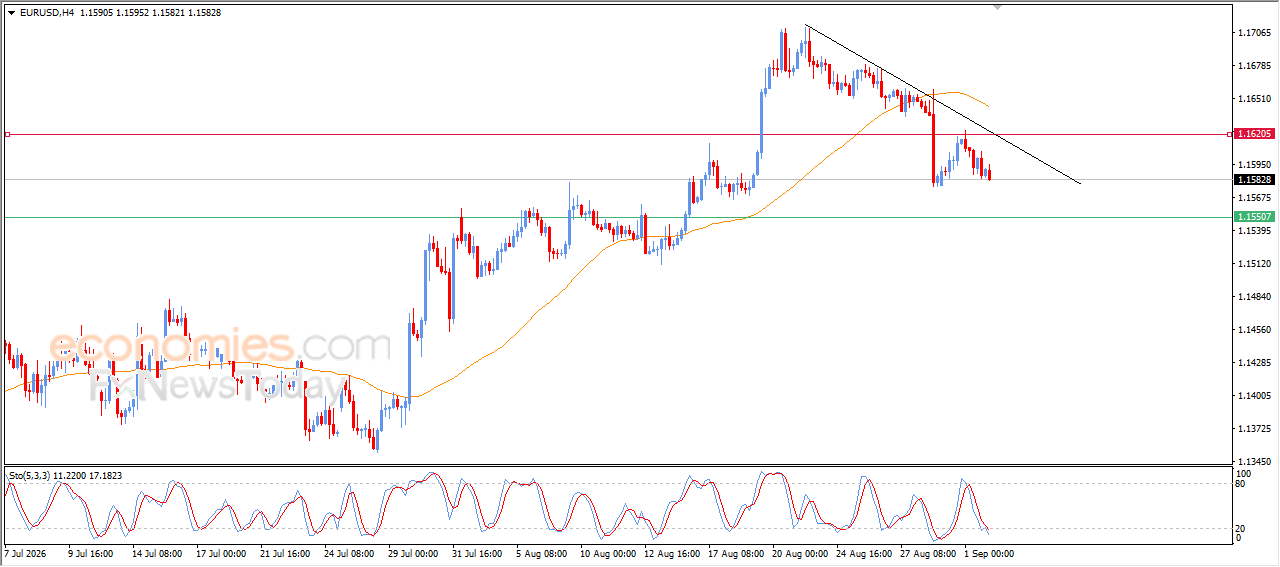The width and height of the screenshot is (1280, 567).
Task: Click the small arrow icon beside EURUSD,H4
Action: 11,12
